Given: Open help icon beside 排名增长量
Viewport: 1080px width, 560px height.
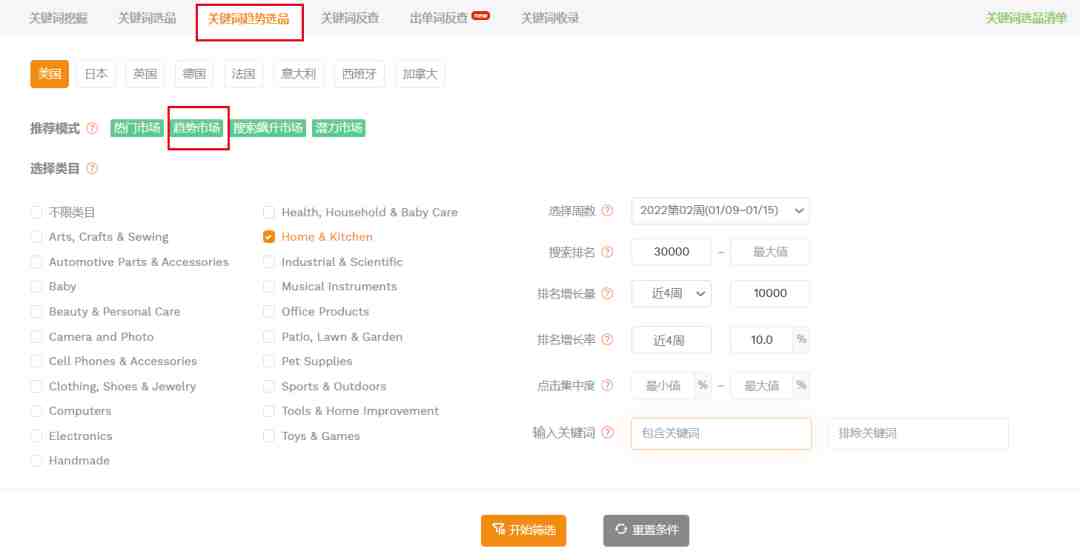Looking at the screenshot, I should point(607,293).
